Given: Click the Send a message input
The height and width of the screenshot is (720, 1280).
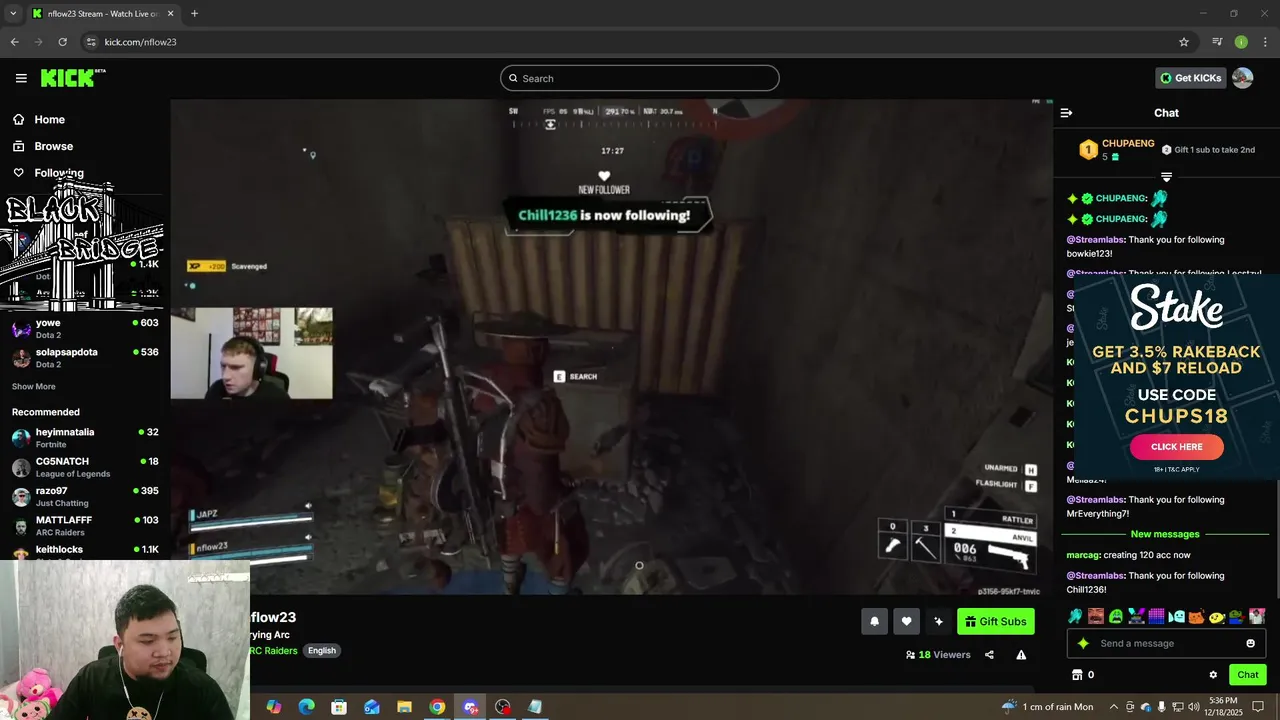Looking at the screenshot, I should (x=1166, y=643).
